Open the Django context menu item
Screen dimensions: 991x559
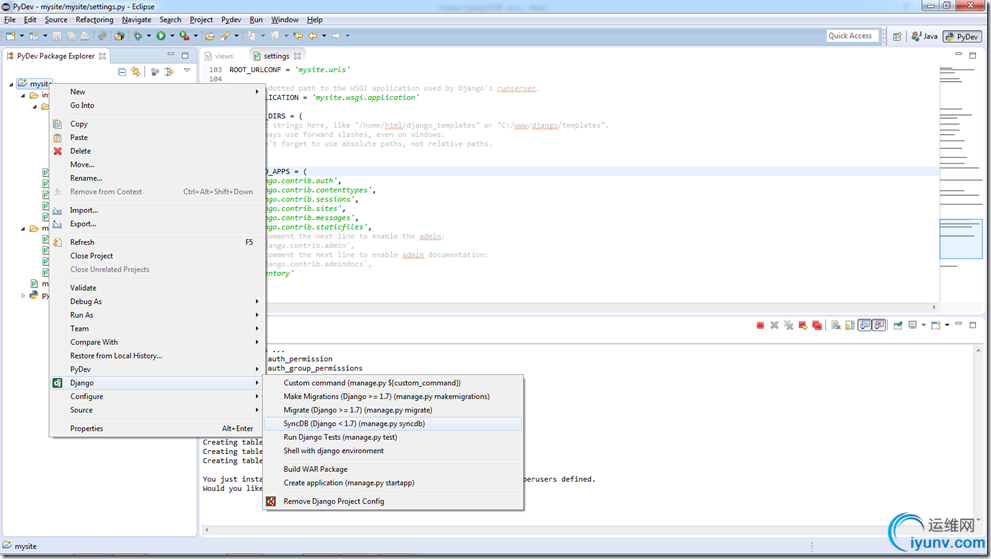coord(157,383)
